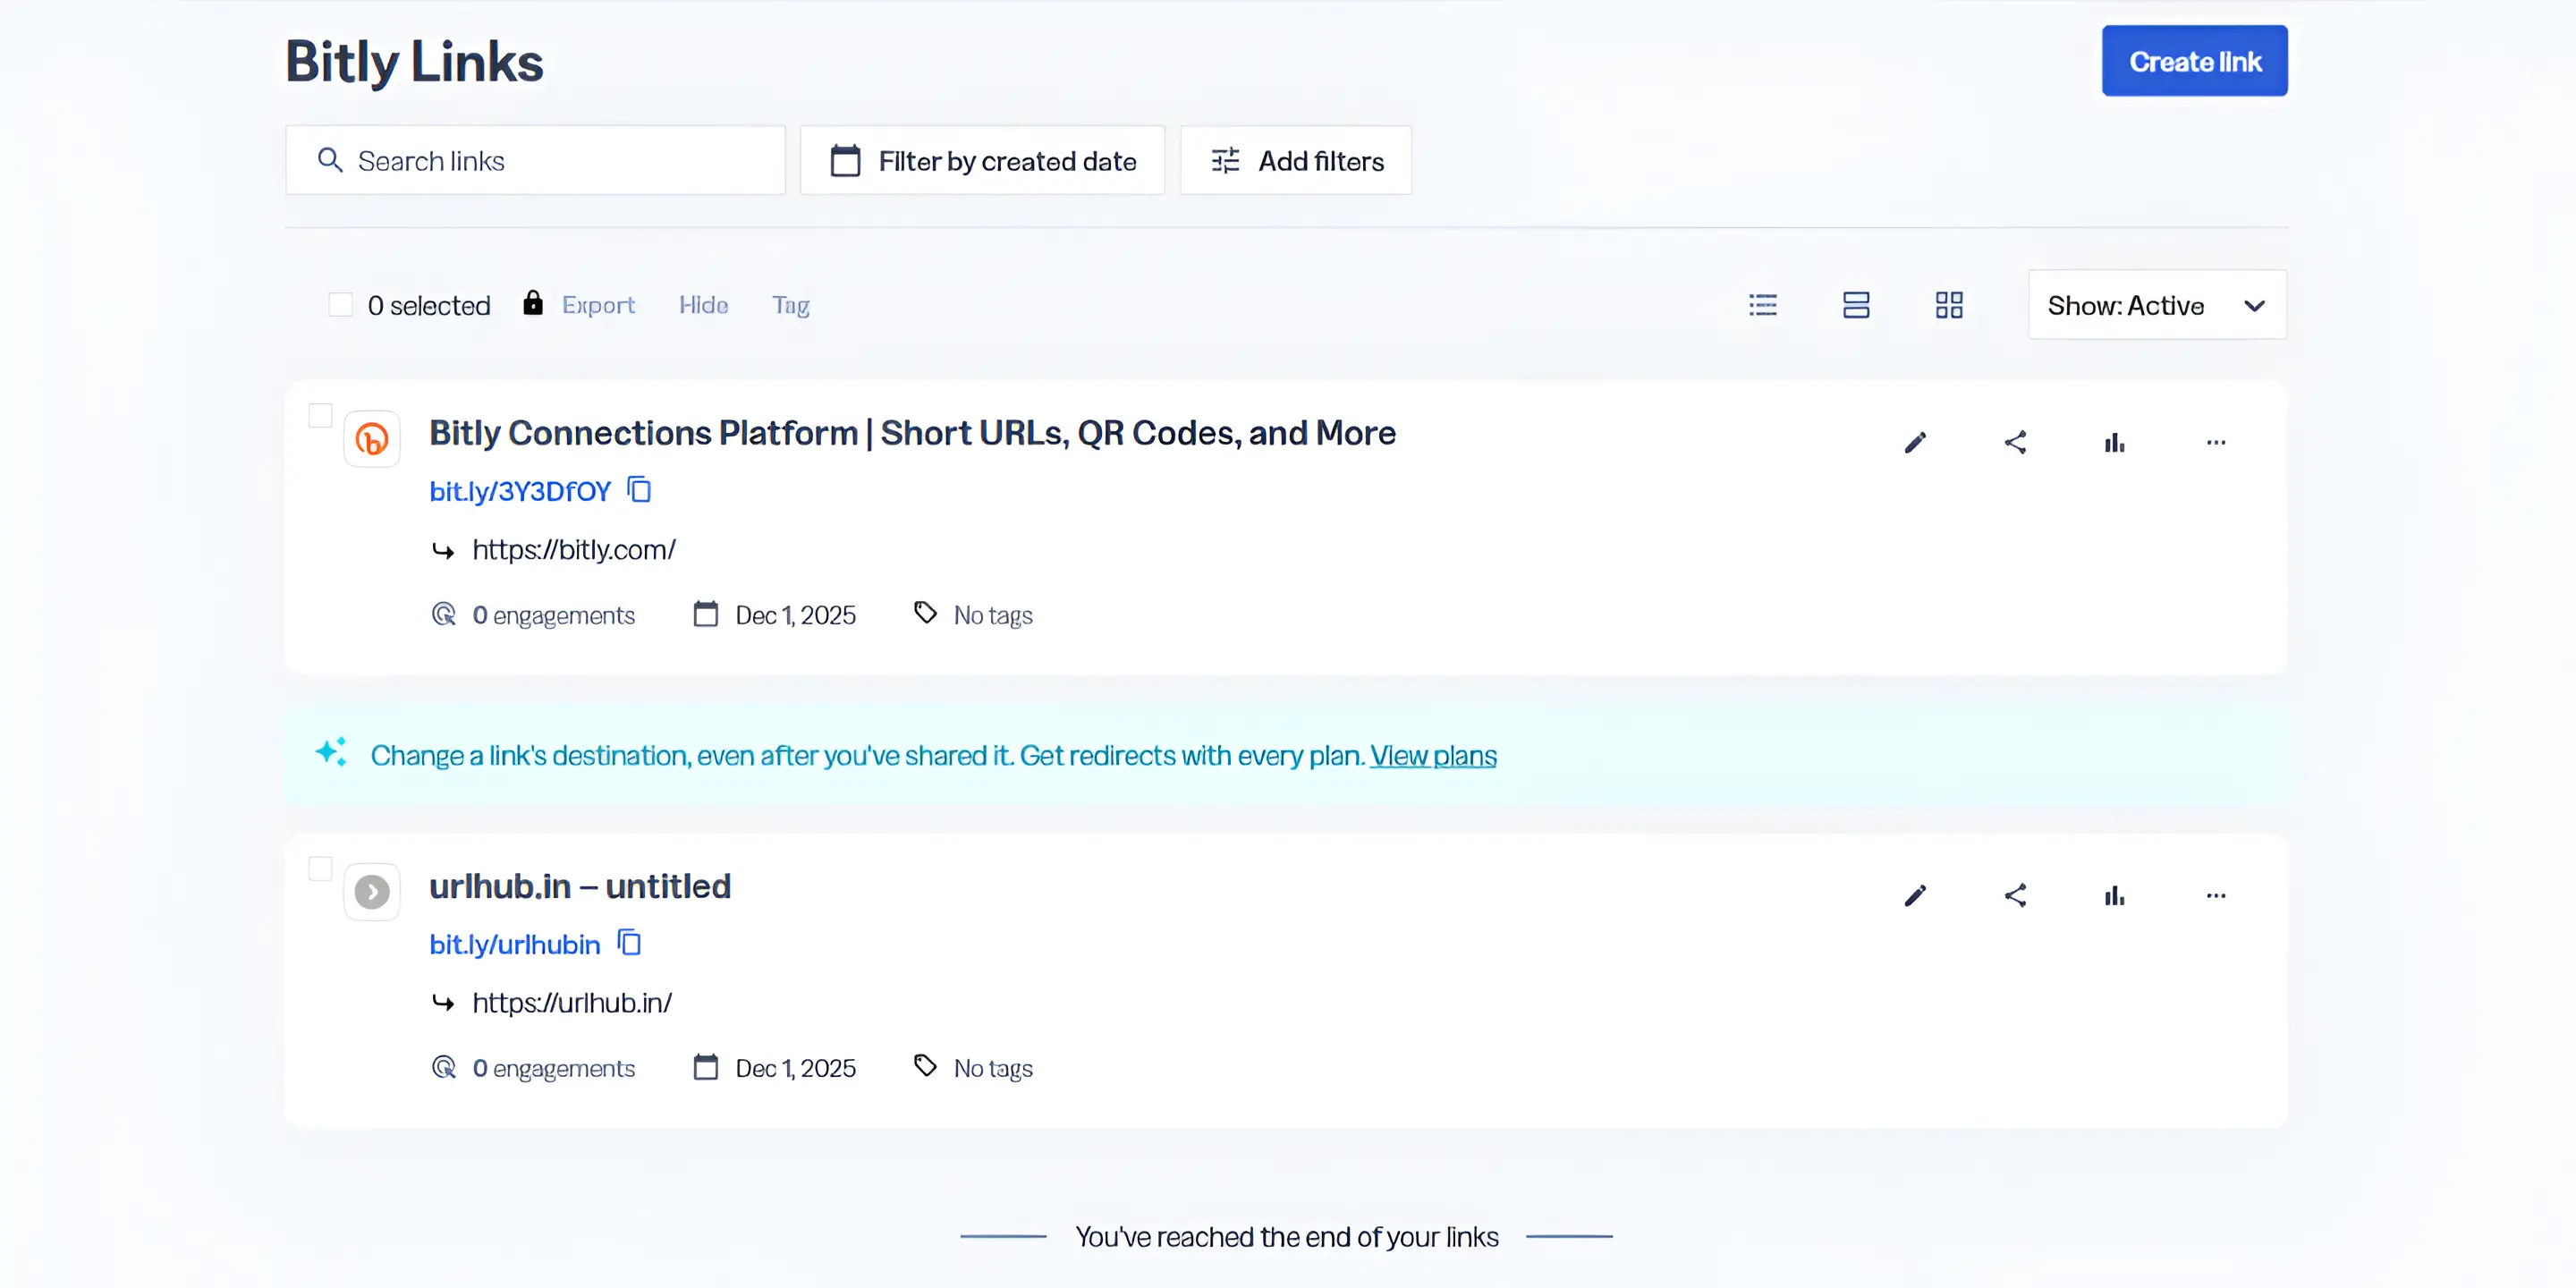2576x1288 pixels.
Task: Check the Bitly Connections Platform link checkbox
Action: click(x=320, y=416)
